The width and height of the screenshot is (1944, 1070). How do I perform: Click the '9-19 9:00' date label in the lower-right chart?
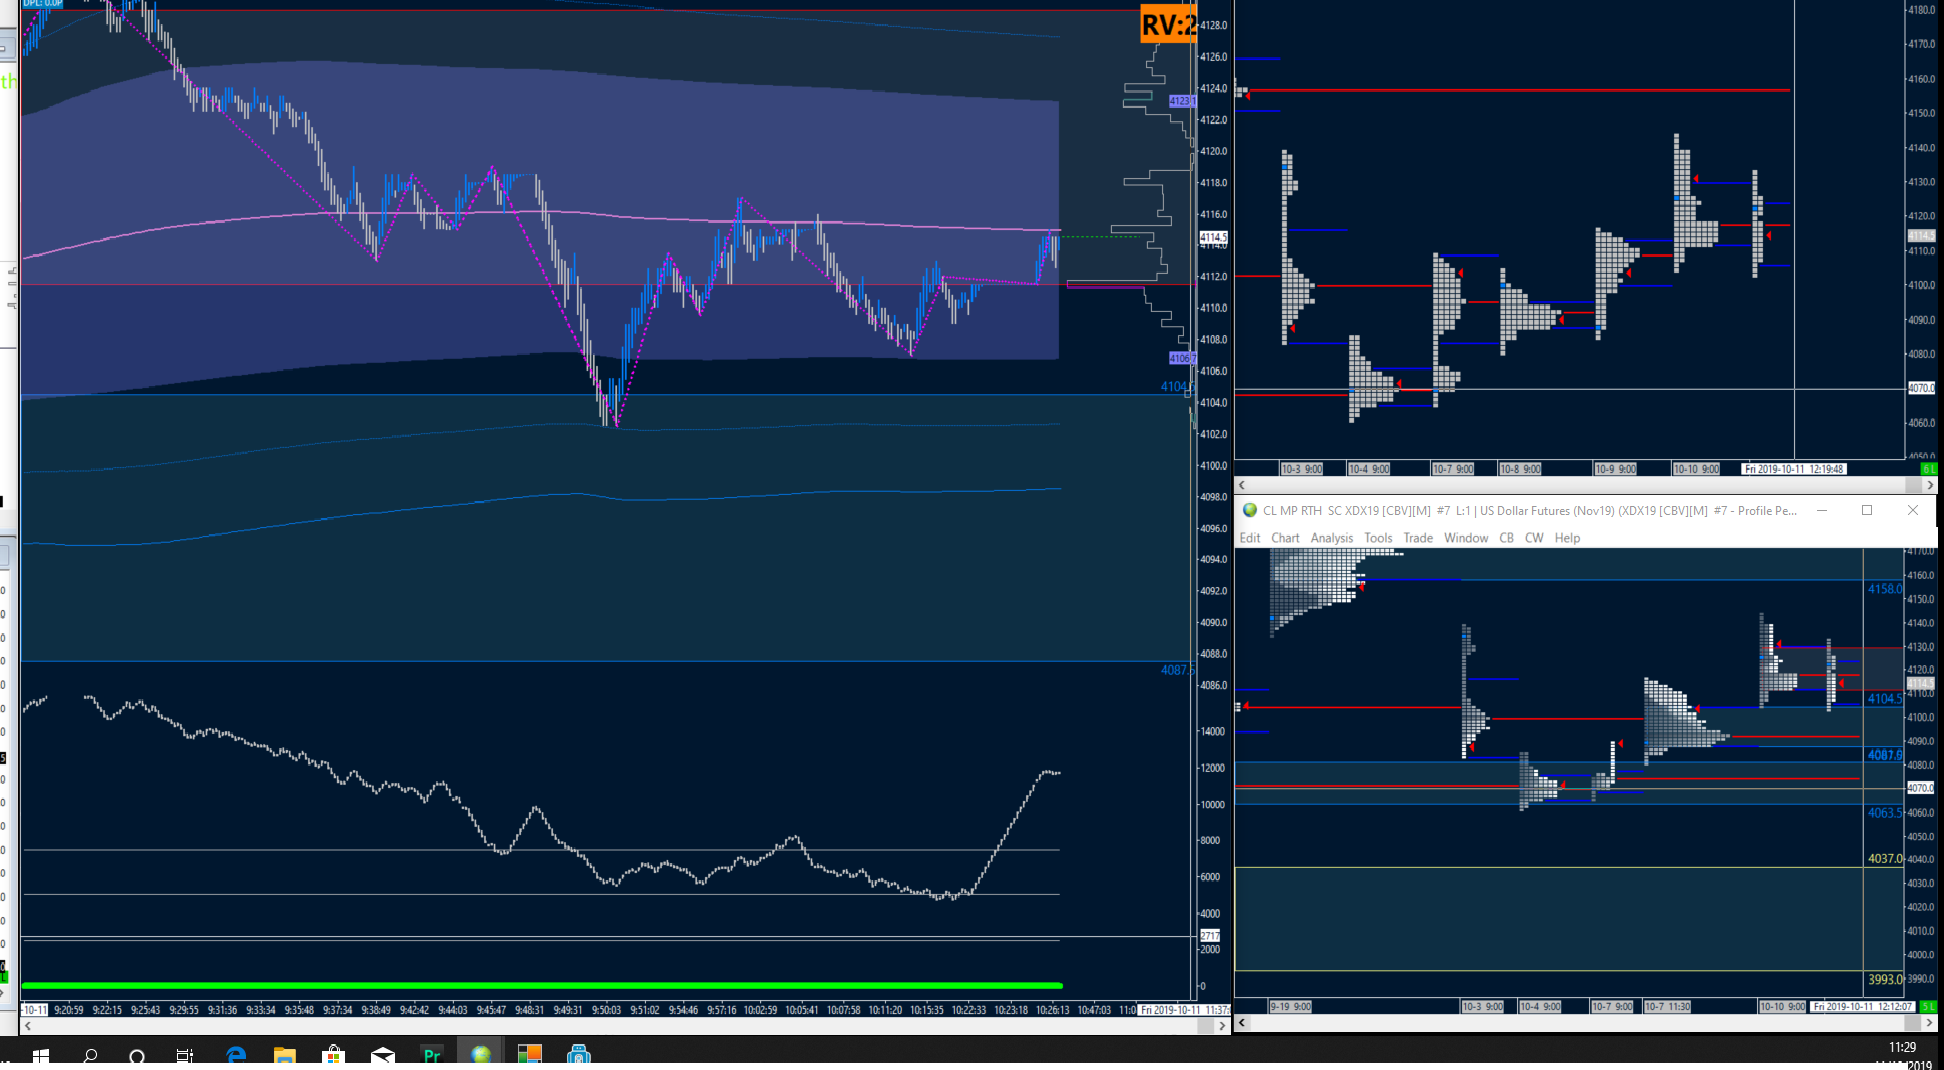[x=1290, y=1006]
